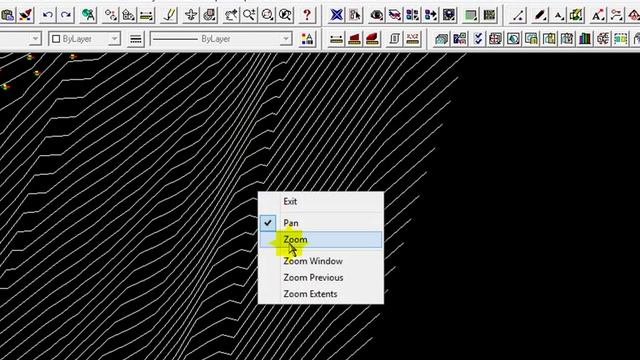
Task: Click the small letter A text icon
Action: pos(558,15)
